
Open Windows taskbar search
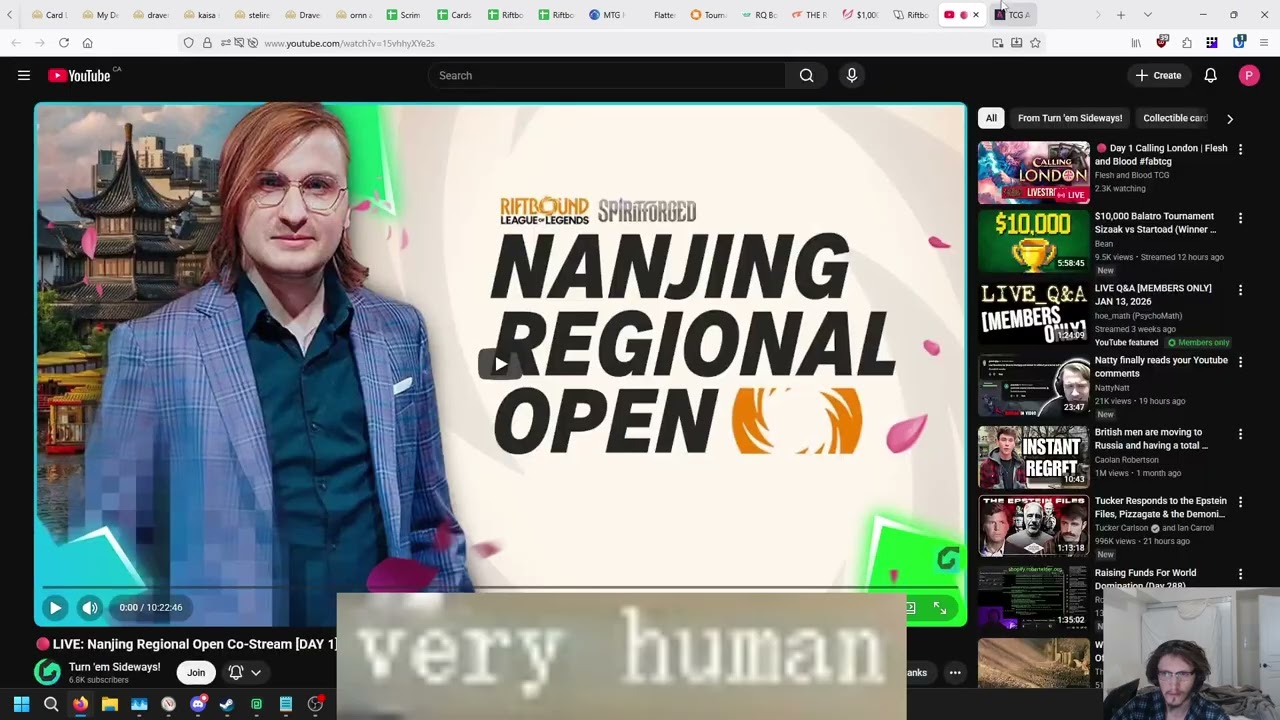pyautogui.click(x=51, y=704)
